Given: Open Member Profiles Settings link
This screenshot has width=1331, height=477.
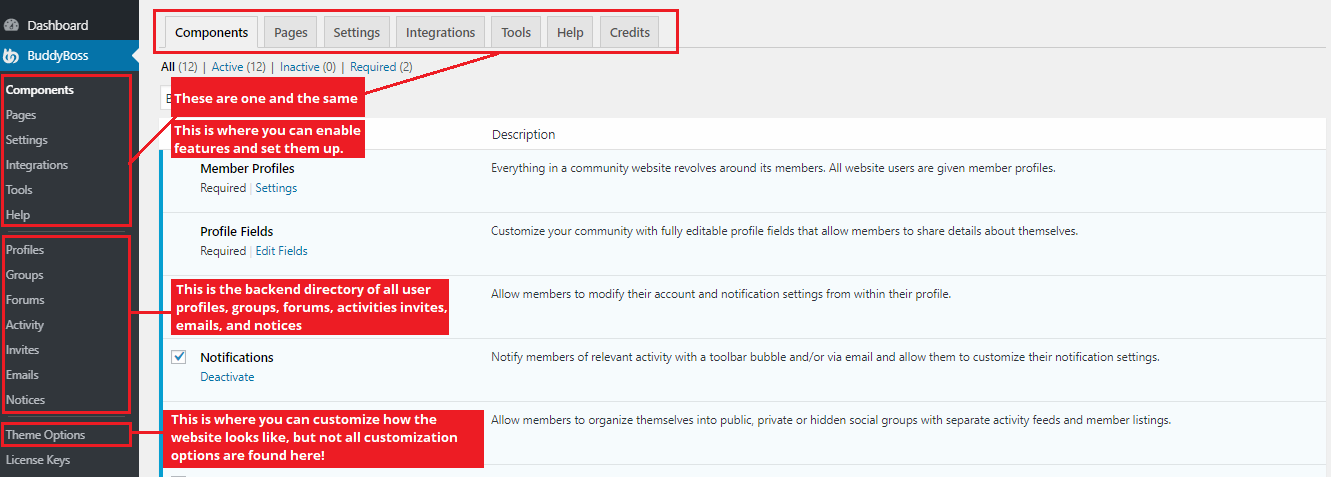Looking at the screenshot, I should (276, 188).
